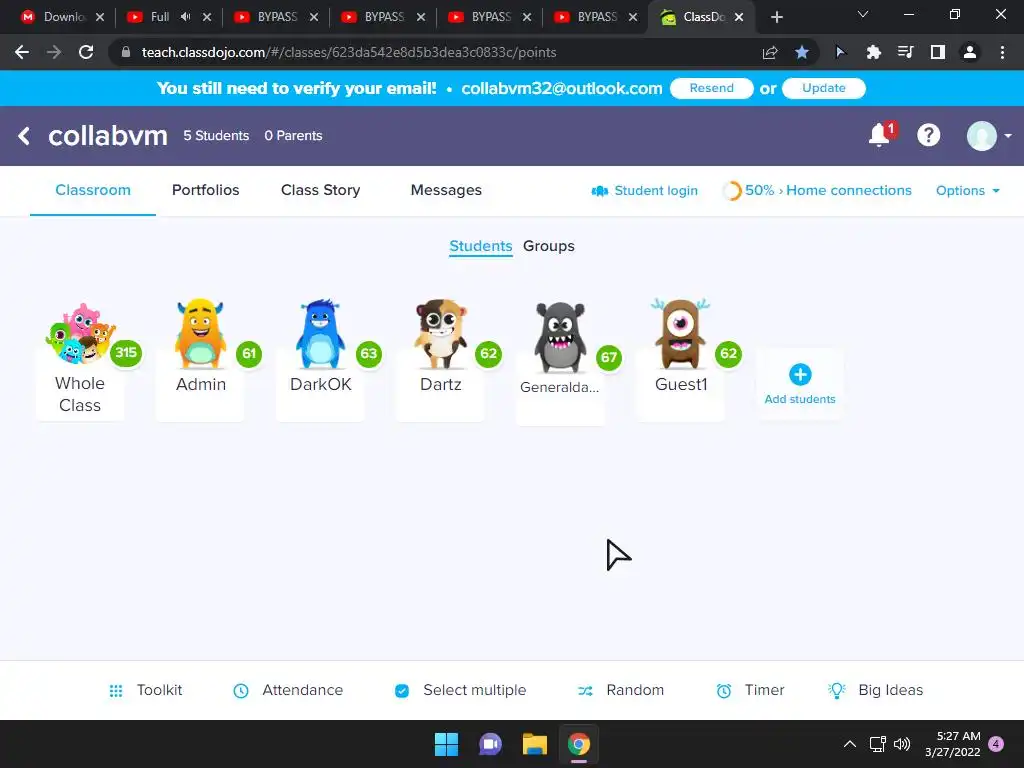Click the Big Ideas lightbulb icon
Image resolution: width=1024 pixels, height=768 pixels.
tap(837, 690)
